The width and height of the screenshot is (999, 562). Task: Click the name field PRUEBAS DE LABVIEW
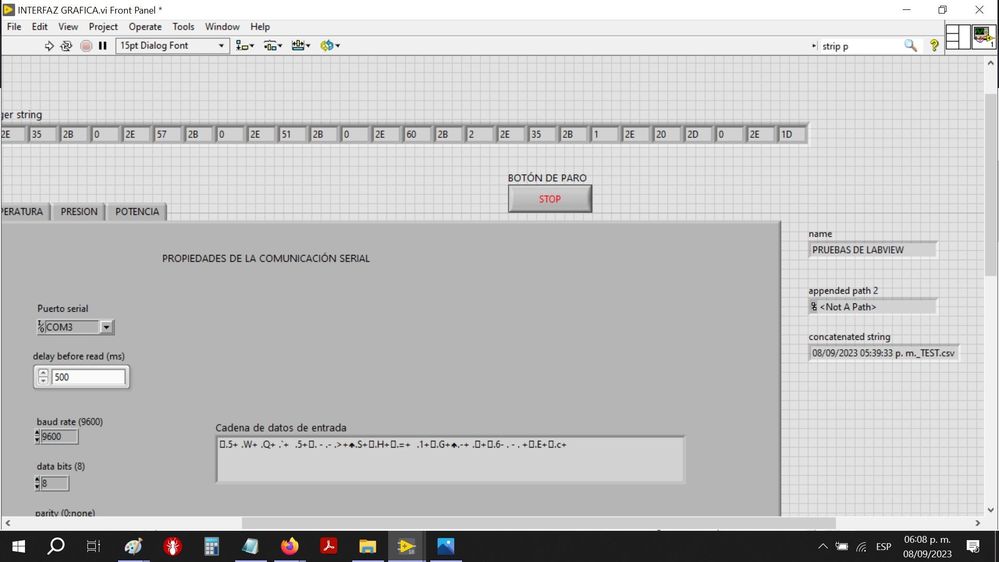point(873,250)
